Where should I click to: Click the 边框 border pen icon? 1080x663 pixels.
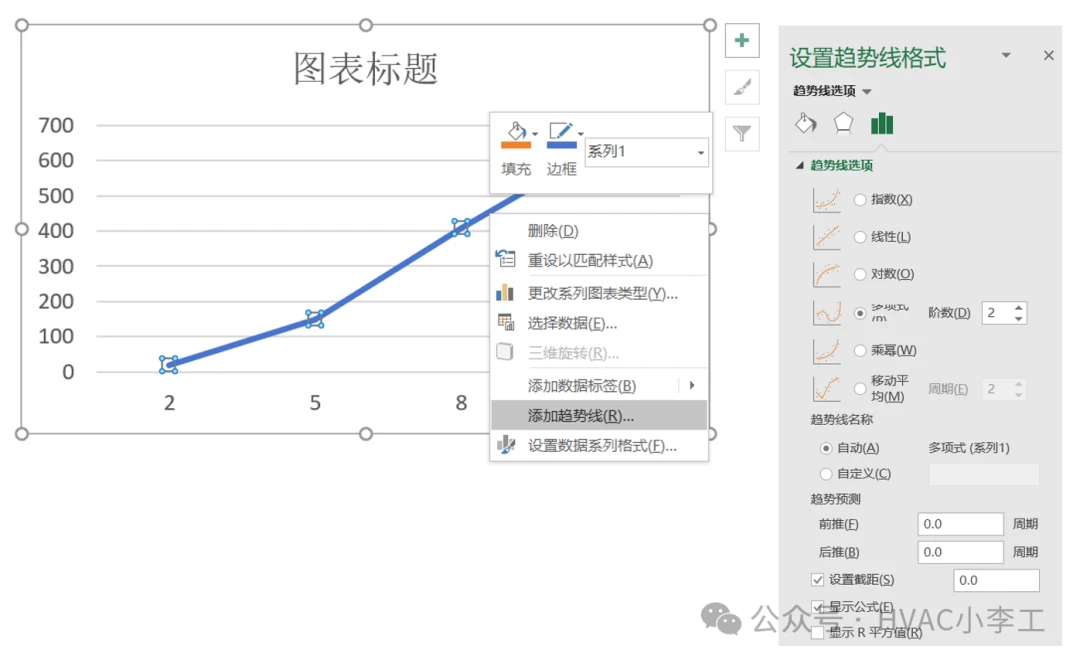[560, 131]
